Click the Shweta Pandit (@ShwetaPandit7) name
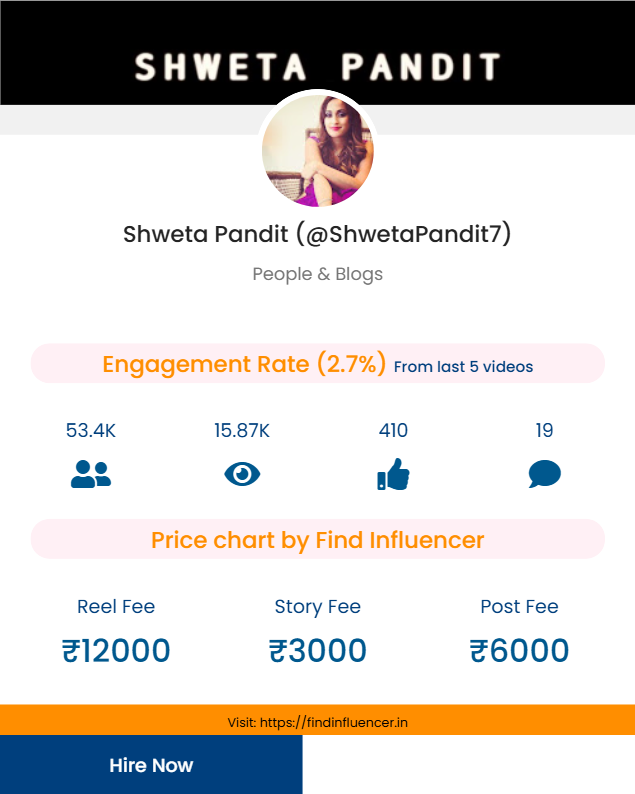The image size is (635, 794). 318,234
